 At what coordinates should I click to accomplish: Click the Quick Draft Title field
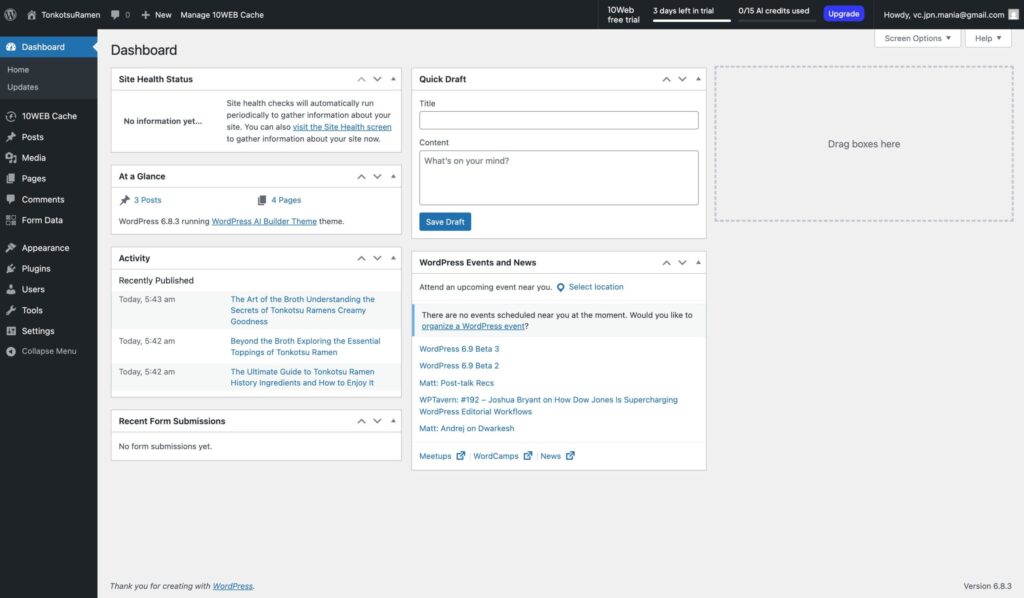pos(558,120)
